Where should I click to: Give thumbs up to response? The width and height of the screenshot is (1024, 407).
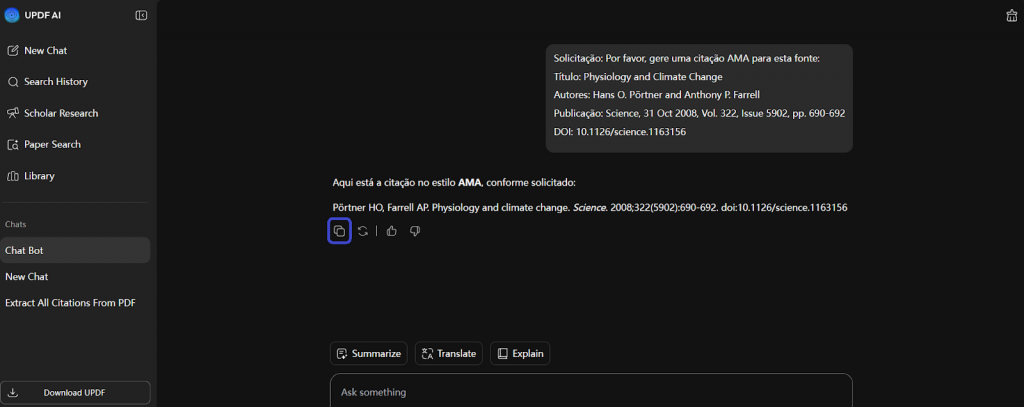click(x=392, y=231)
